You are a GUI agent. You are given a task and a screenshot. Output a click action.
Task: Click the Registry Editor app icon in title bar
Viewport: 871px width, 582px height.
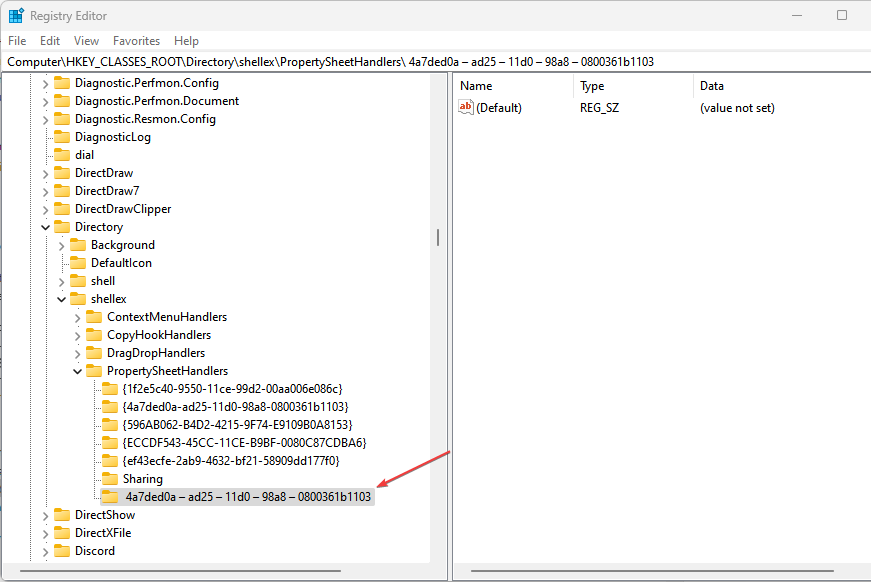(16, 16)
